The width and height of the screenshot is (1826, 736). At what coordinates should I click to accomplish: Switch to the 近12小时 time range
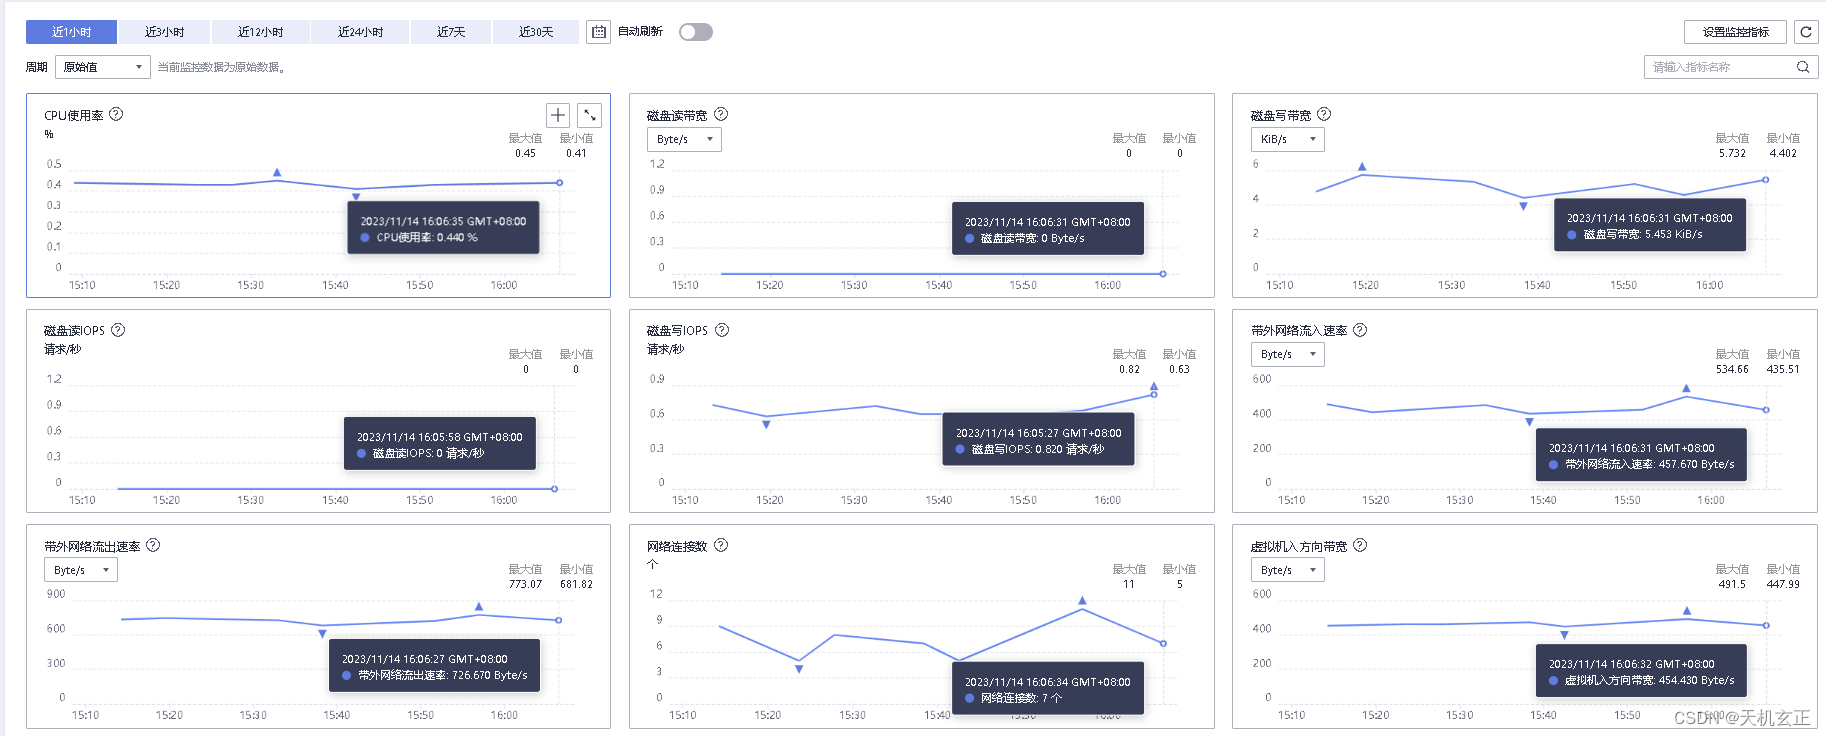coord(260,32)
